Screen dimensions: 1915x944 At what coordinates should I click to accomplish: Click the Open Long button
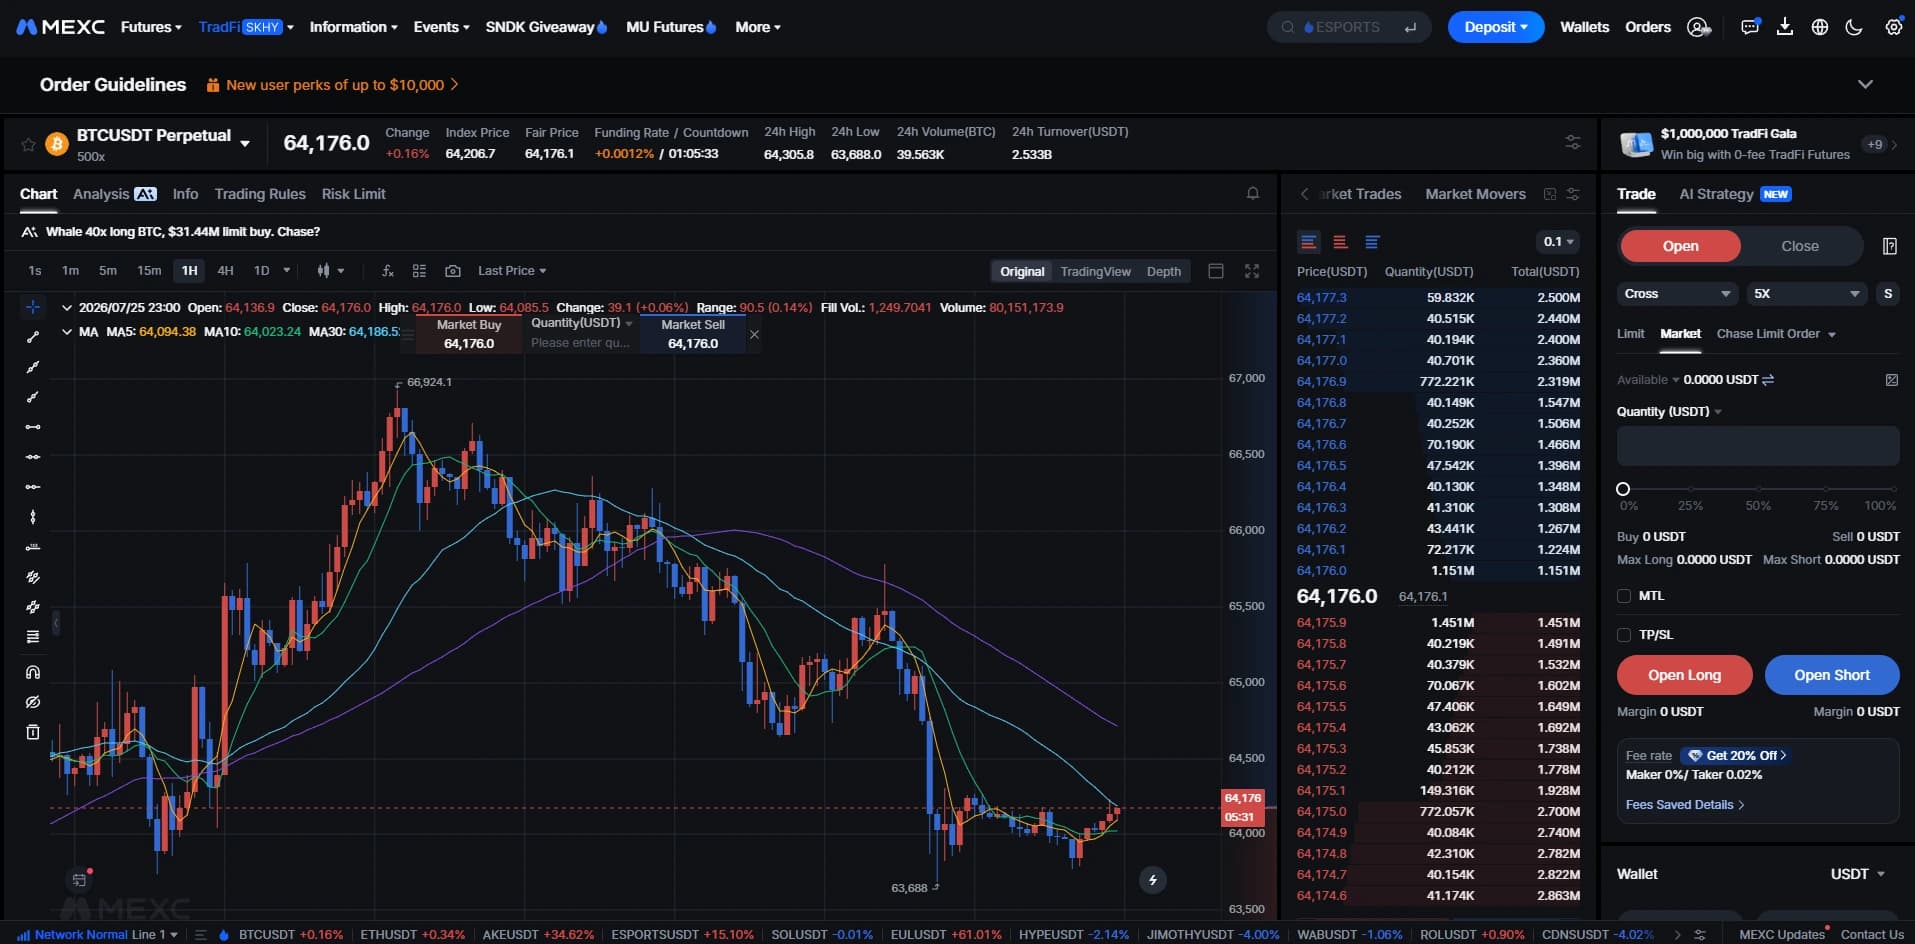pos(1684,675)
